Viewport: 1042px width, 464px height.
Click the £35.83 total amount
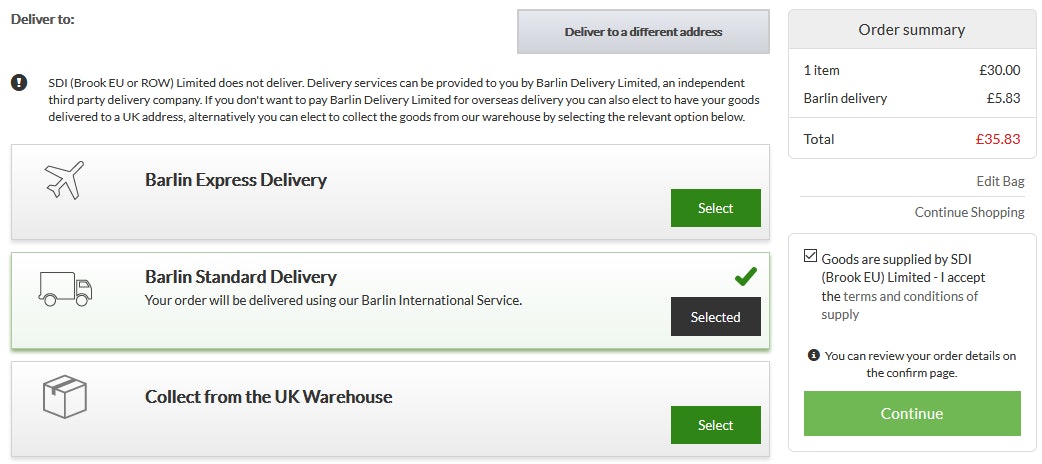tap(1000, 139)
